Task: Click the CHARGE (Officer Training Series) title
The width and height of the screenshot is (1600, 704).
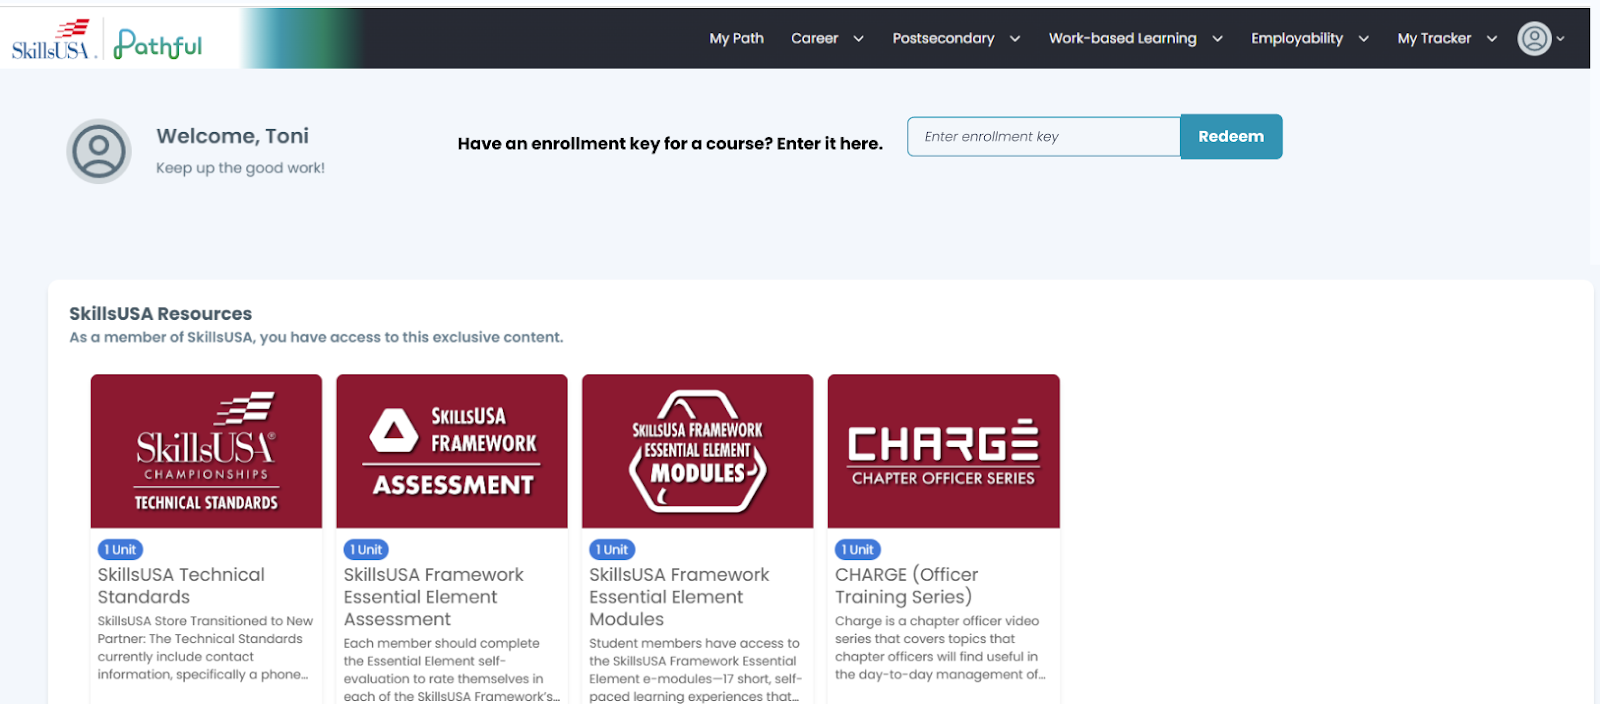Action: pyautogui.click(x=907, y=586)
